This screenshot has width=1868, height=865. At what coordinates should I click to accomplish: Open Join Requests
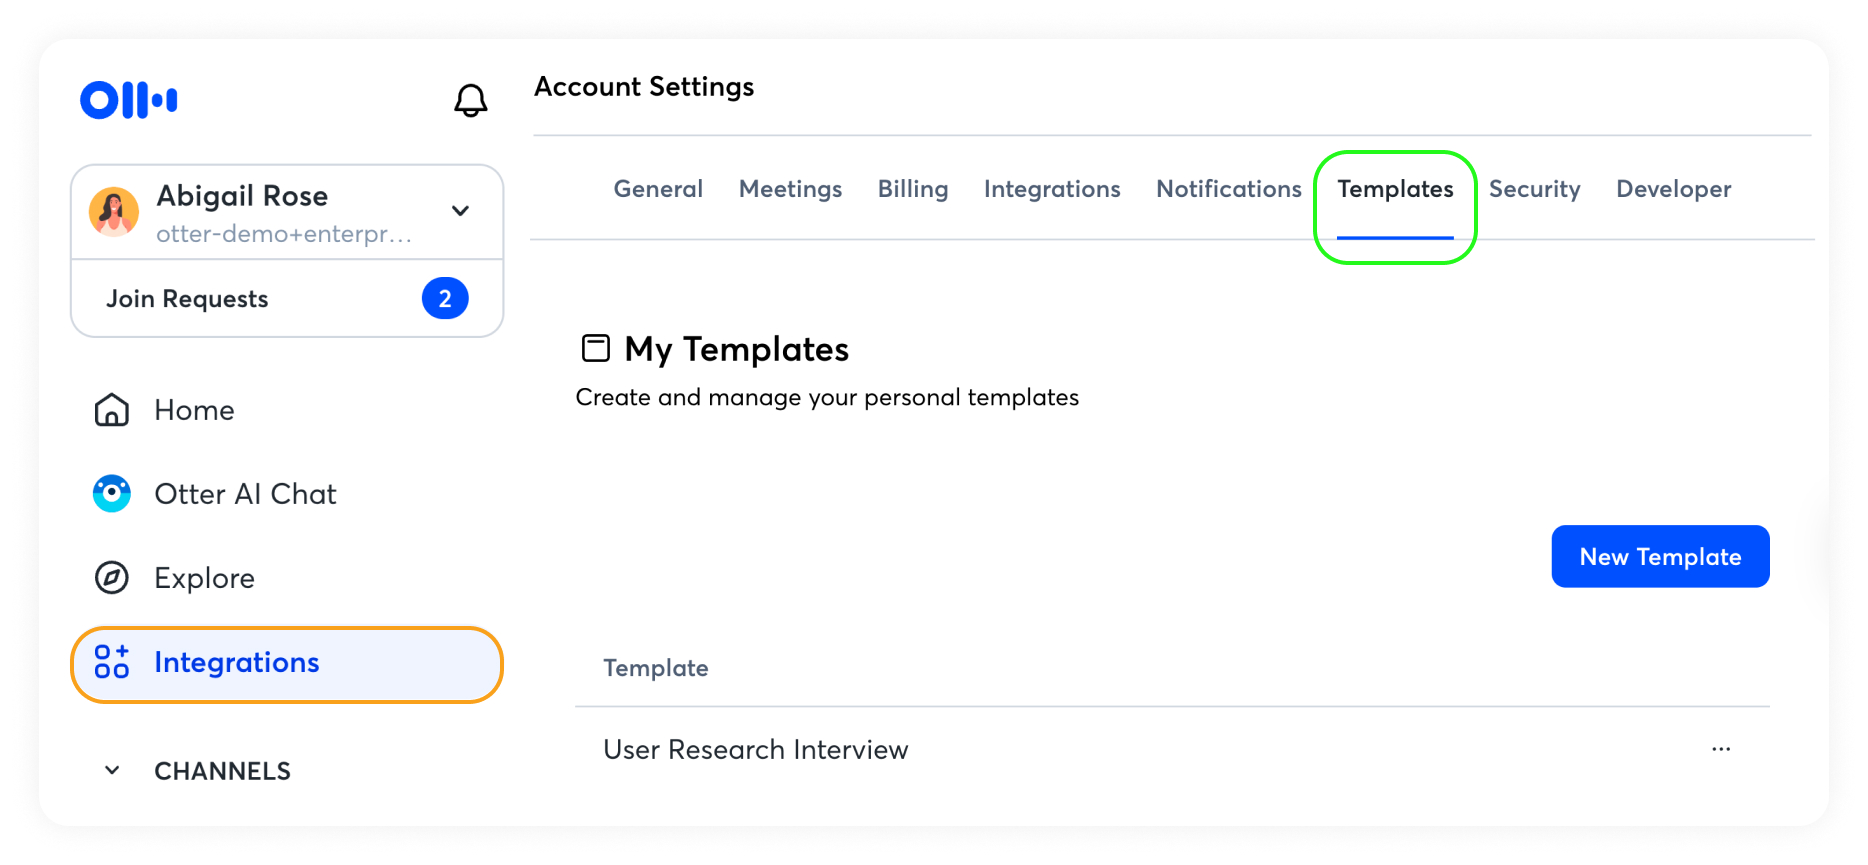188,299
